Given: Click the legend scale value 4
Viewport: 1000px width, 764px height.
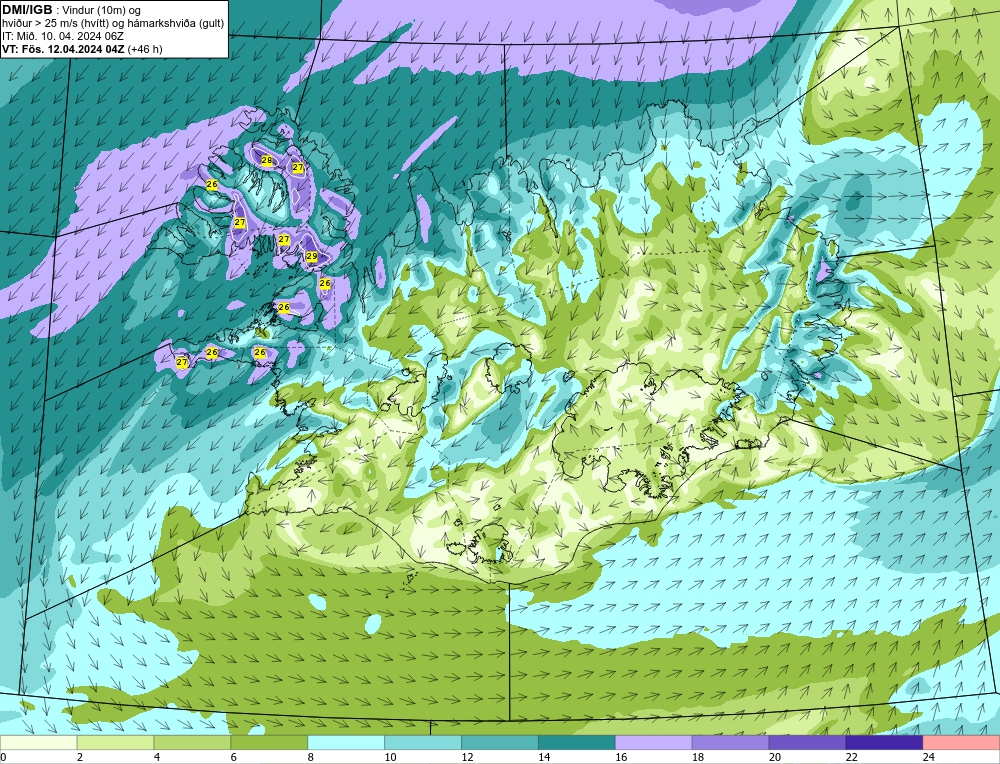Looking at the screenshot, I should 157,757.
